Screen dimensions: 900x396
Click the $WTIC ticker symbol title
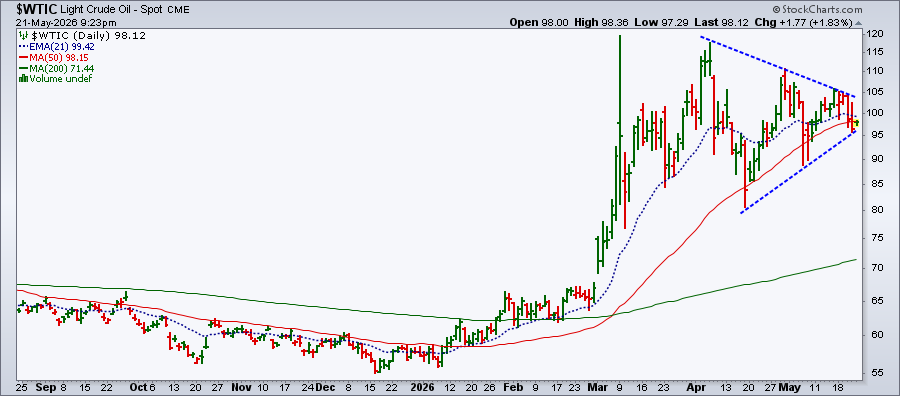coord(36,10)
